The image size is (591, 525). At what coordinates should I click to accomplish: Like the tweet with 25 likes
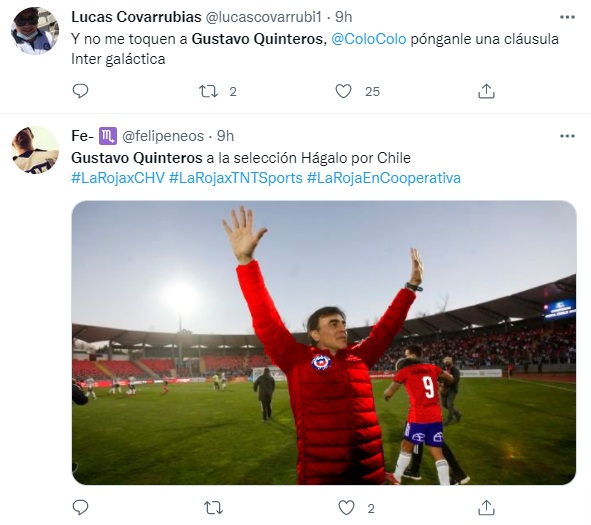click(343, 91)
